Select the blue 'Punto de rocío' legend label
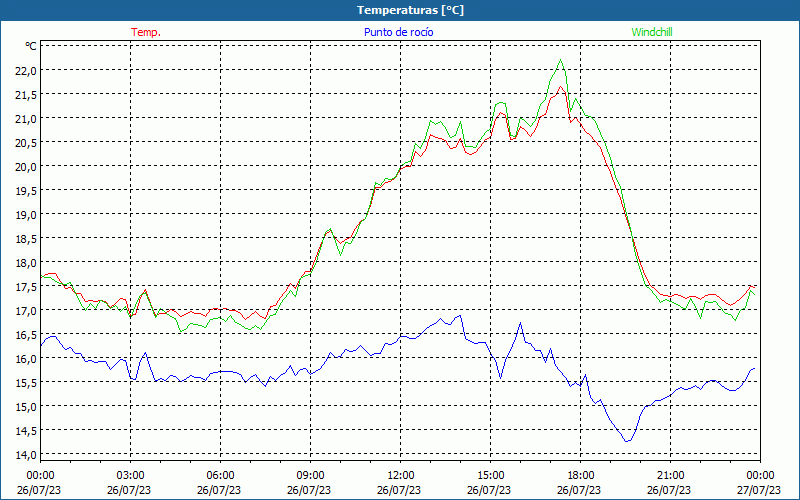The width and height of the screenshot is (800, 500). point(398,32)
